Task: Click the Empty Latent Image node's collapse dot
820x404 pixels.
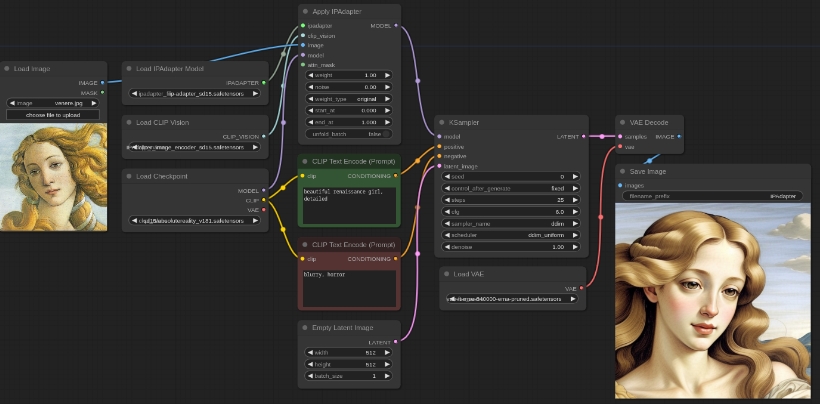Action: click(305, 327)
